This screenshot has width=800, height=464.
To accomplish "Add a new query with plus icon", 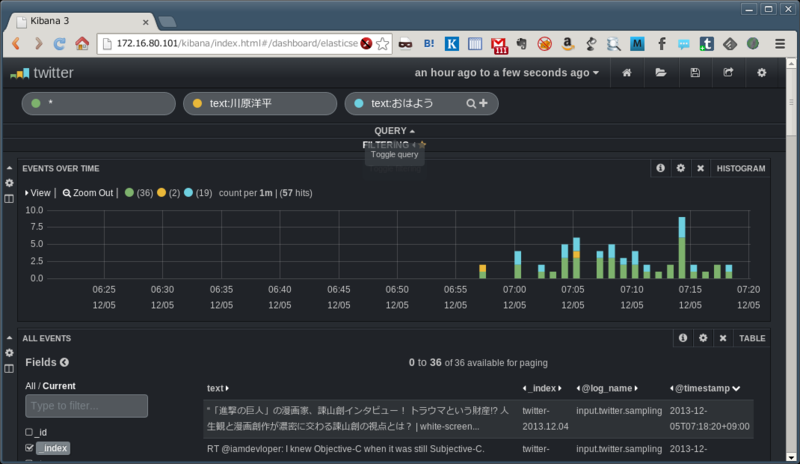I will click(x=483, y=103).
